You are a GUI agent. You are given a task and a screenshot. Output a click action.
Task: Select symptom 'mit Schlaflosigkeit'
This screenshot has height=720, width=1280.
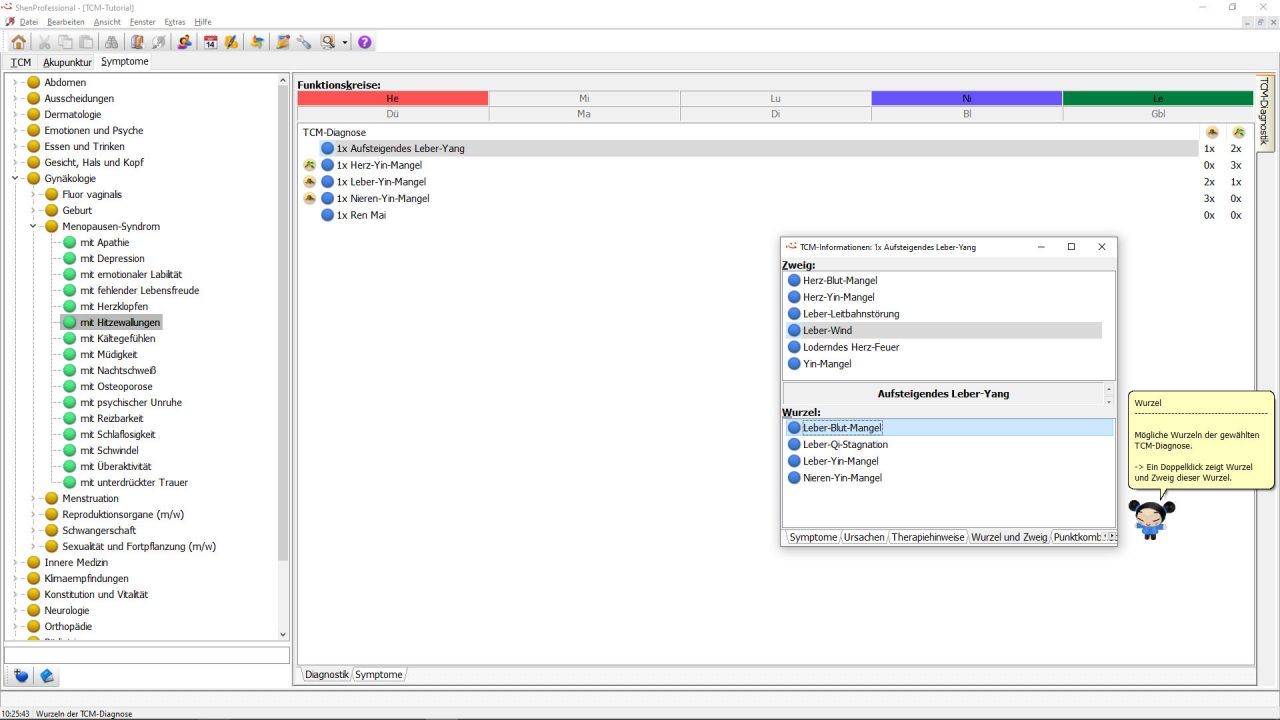click(117, 434)
